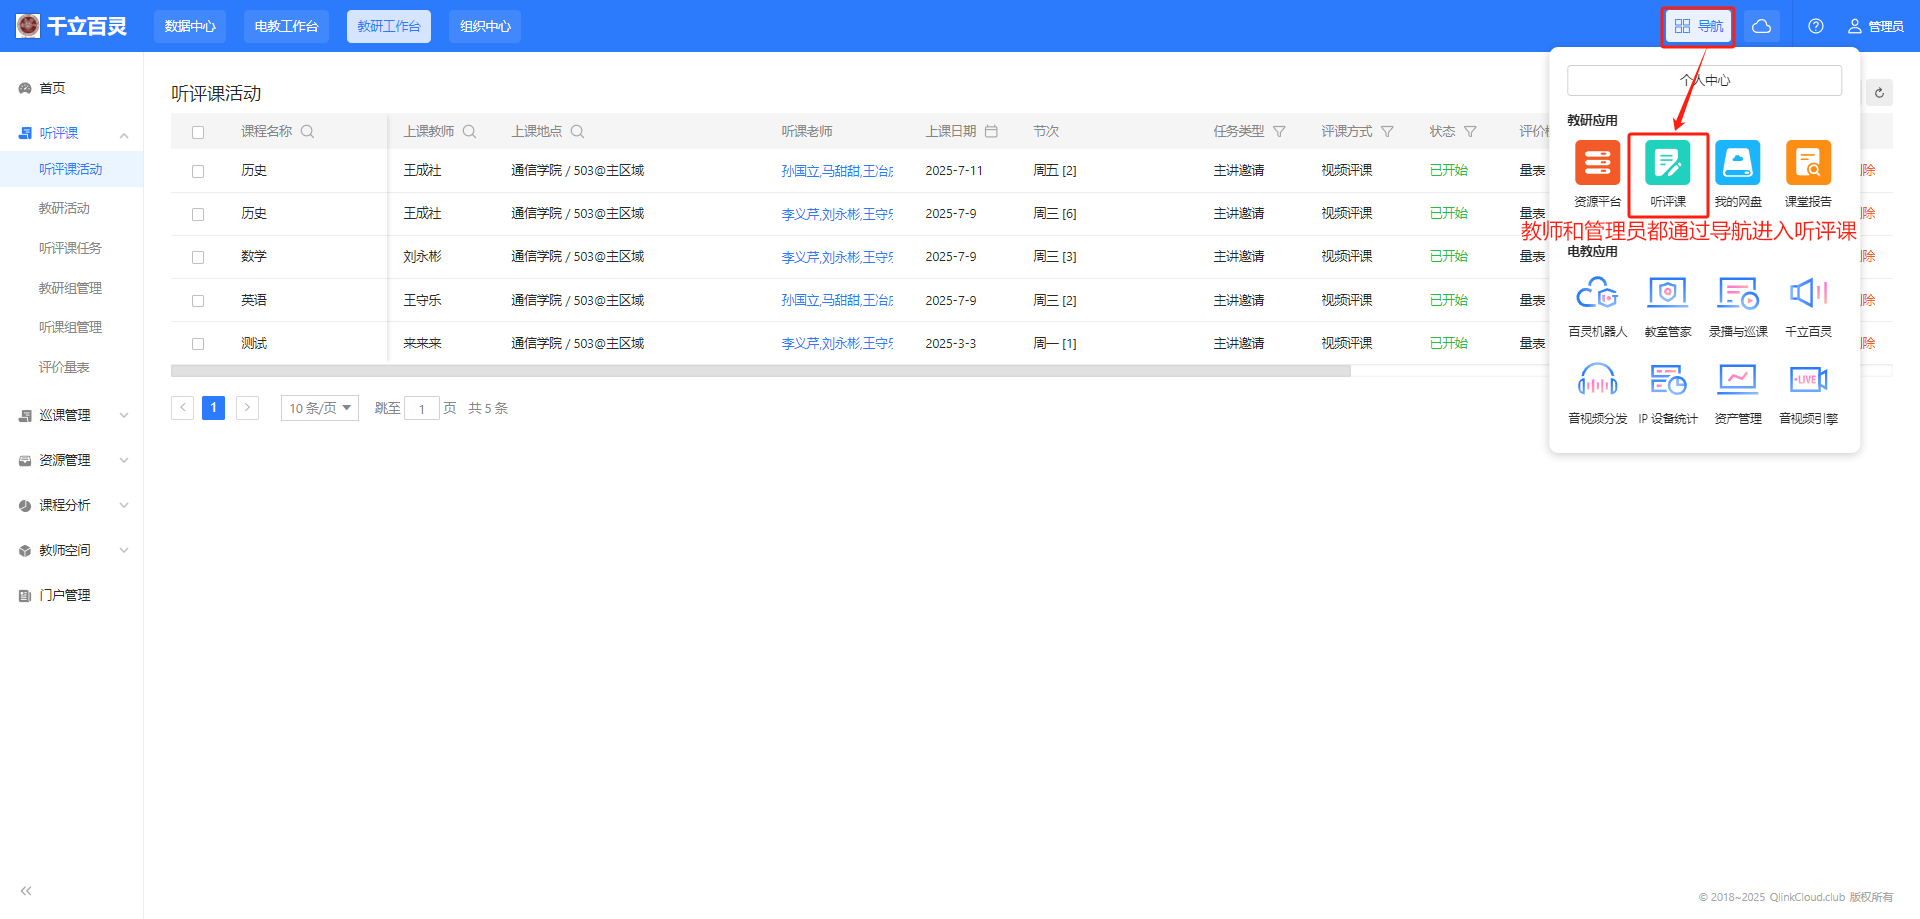The image size is (1920, 919).
Task: Click the page number jump input
Action: pyautogui.click(x=422, y=408)
